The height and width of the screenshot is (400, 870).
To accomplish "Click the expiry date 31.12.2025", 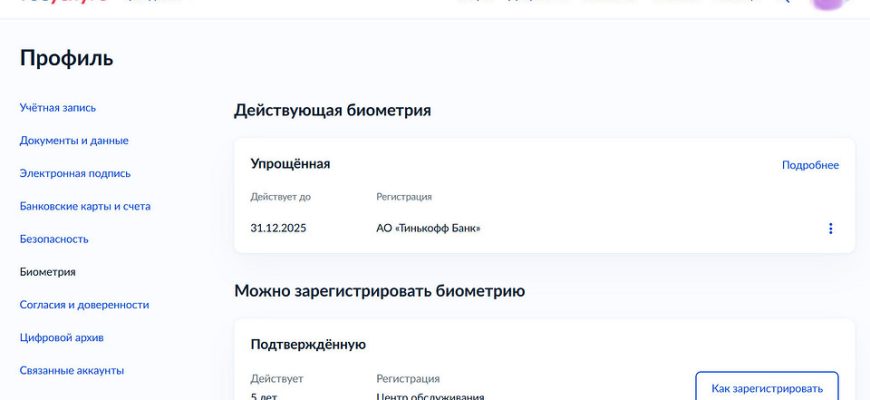I will coord(278,228).
